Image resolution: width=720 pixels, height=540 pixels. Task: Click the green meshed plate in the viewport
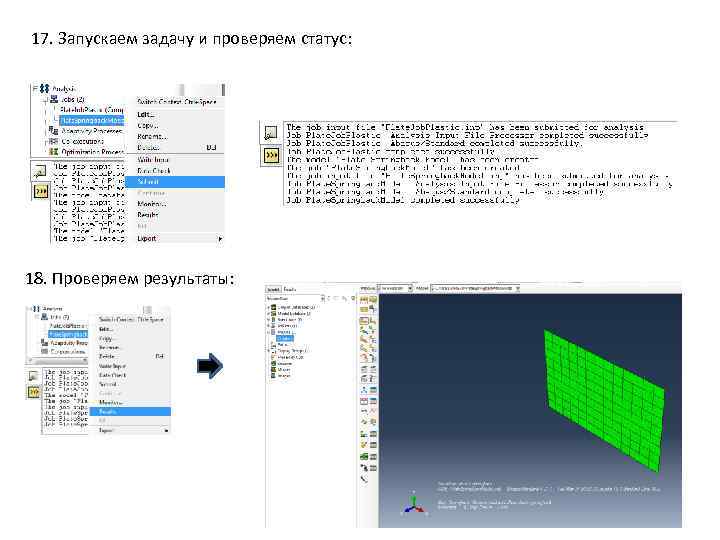click(604, 399)
